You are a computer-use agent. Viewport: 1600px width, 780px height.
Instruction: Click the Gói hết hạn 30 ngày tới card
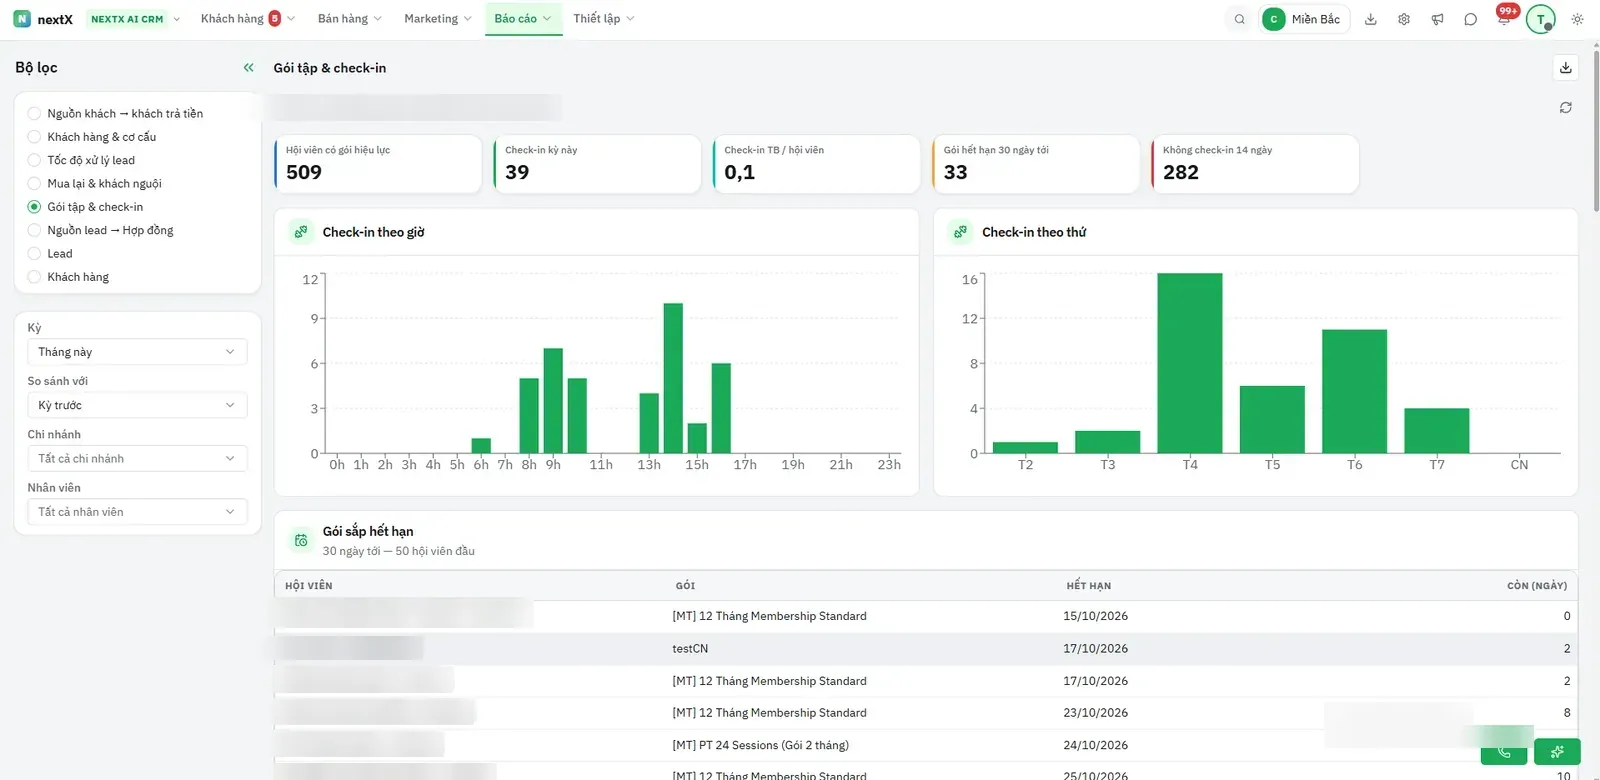1036,164
